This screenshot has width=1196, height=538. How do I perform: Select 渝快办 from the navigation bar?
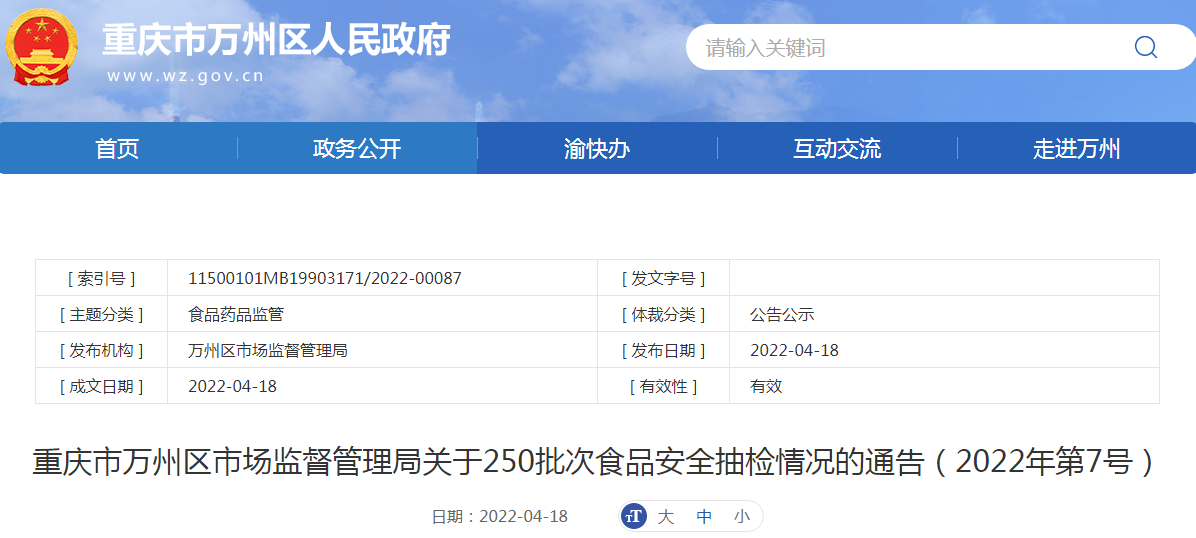[597, 149]
